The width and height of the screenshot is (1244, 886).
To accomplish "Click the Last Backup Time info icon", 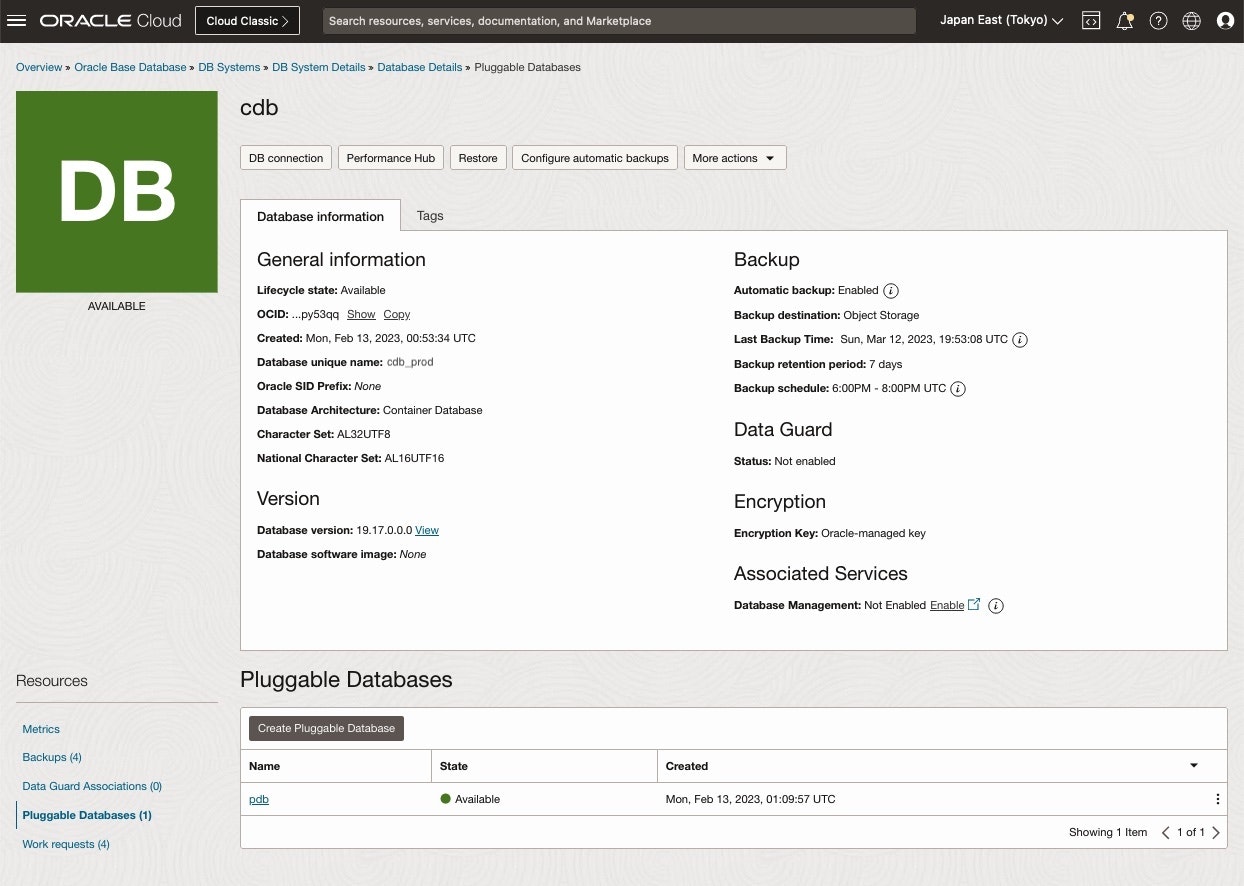I will point(1020,340).
